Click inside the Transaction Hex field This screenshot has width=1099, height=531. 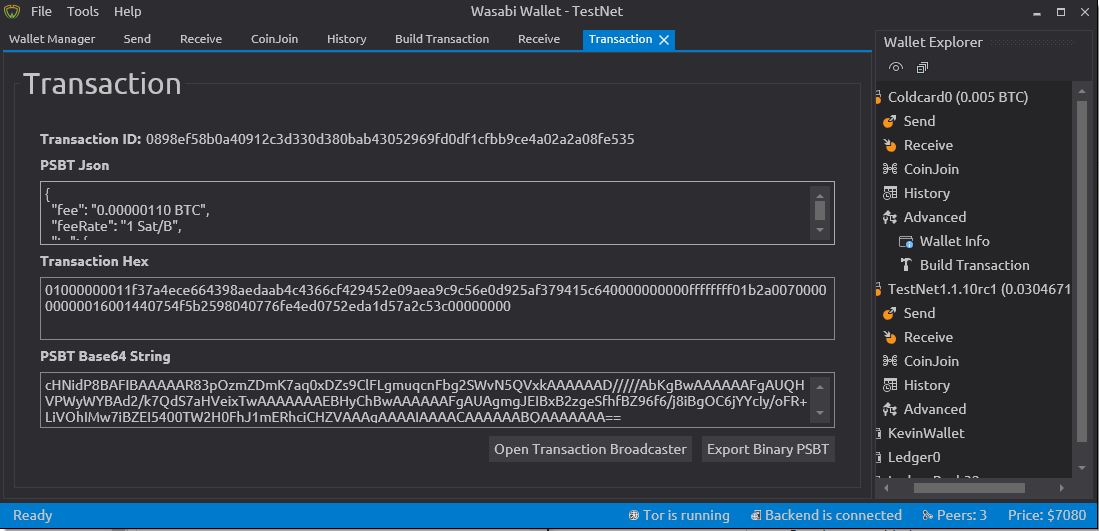tap(437, 308)
